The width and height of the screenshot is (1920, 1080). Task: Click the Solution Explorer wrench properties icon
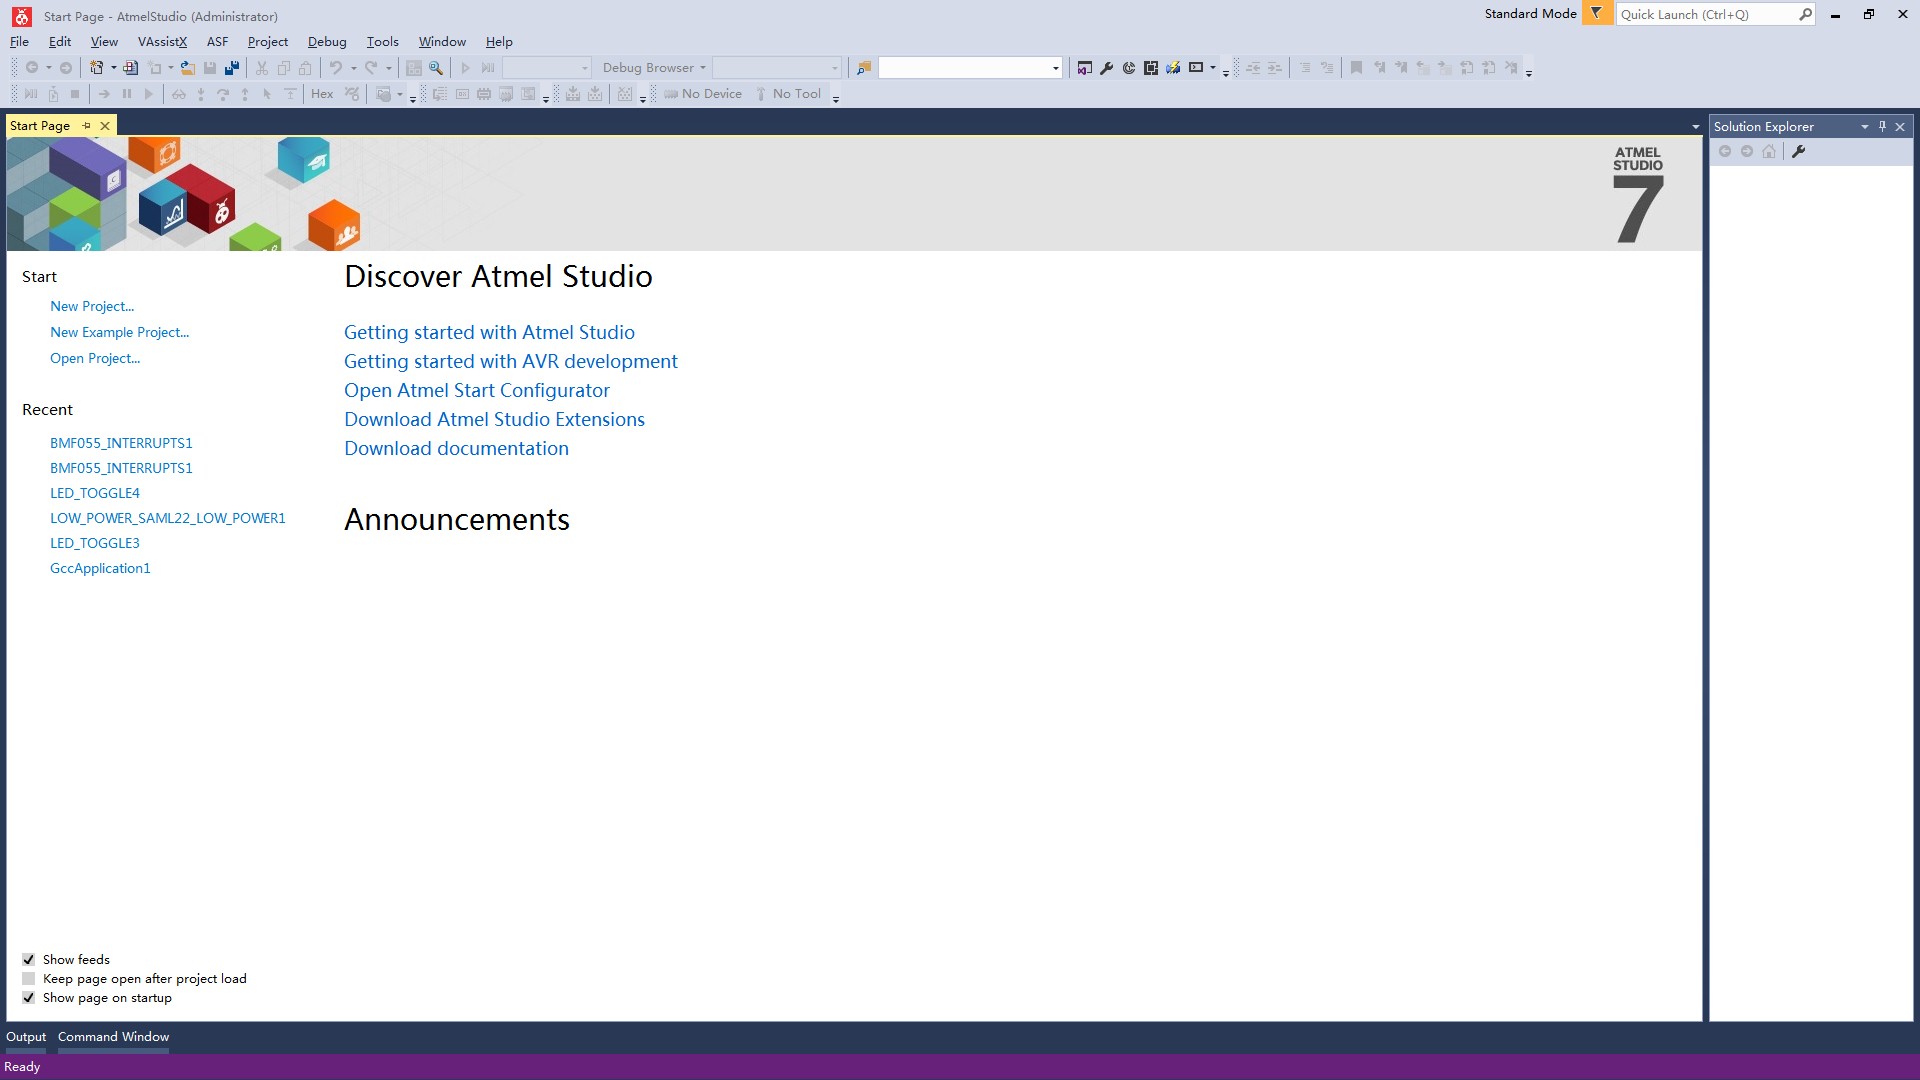(x=1798, y=152)
